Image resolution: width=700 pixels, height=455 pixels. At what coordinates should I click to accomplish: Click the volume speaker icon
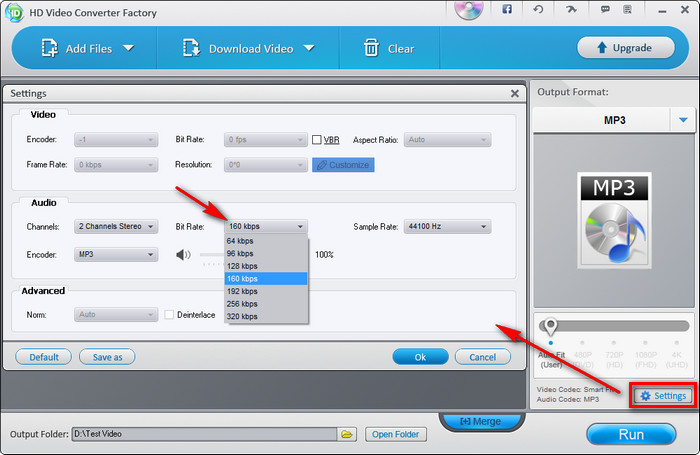point(183,255)
